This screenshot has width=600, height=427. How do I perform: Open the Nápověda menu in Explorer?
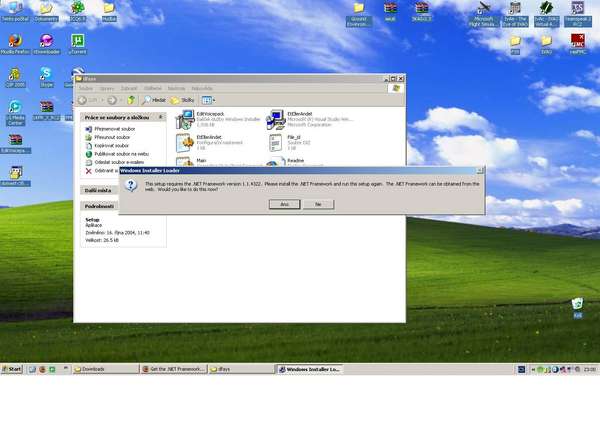pyautogui.click(x=202, y=88)
